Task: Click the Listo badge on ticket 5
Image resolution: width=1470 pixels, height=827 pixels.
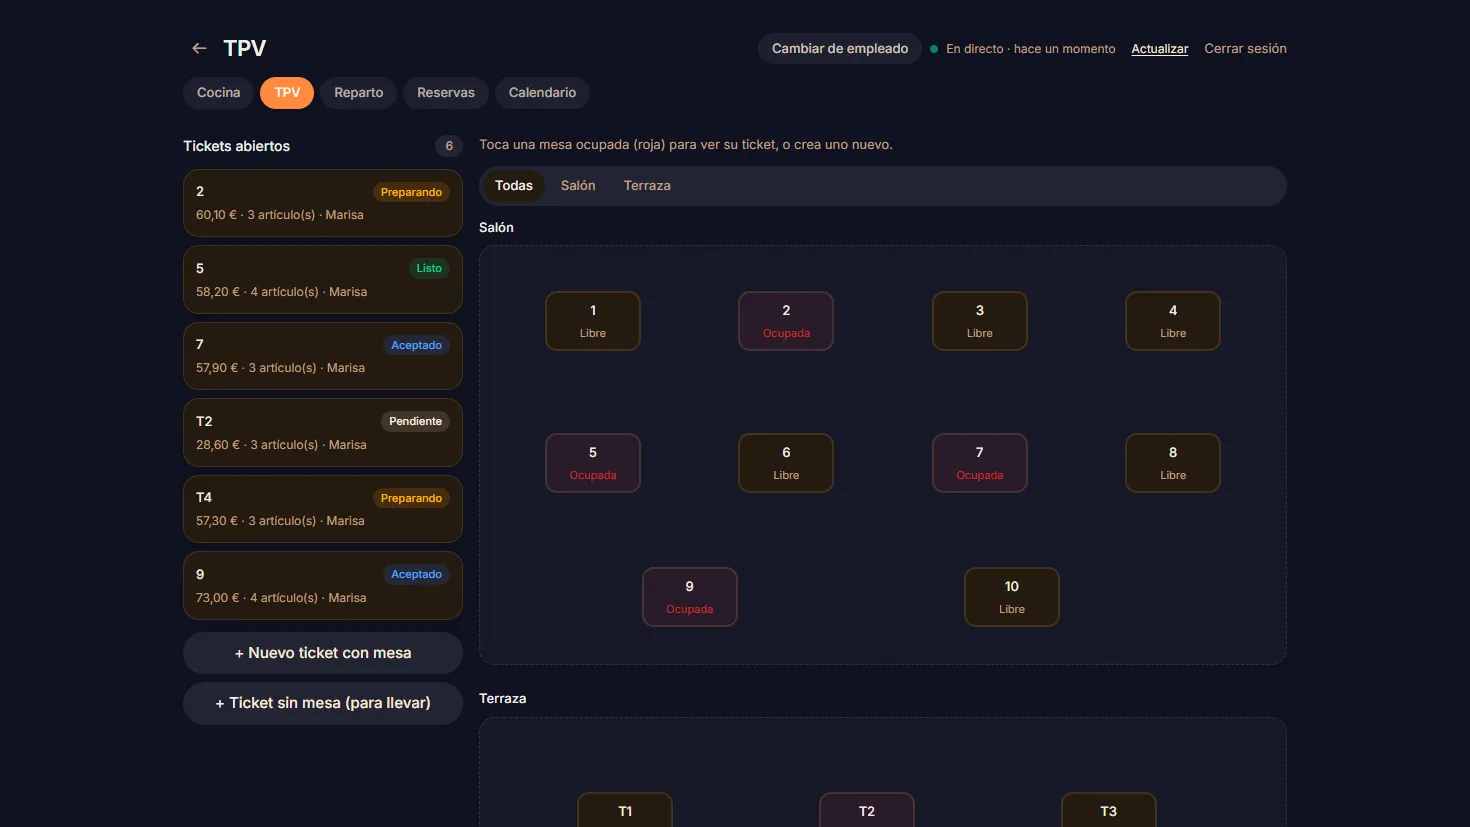Action: tap(429, 268)
